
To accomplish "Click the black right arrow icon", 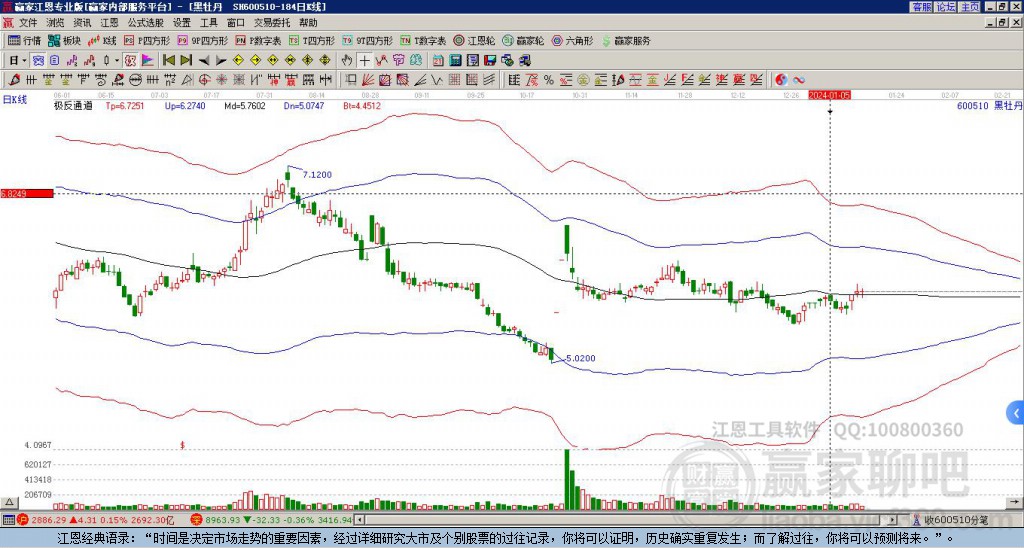I will point(221,61).
